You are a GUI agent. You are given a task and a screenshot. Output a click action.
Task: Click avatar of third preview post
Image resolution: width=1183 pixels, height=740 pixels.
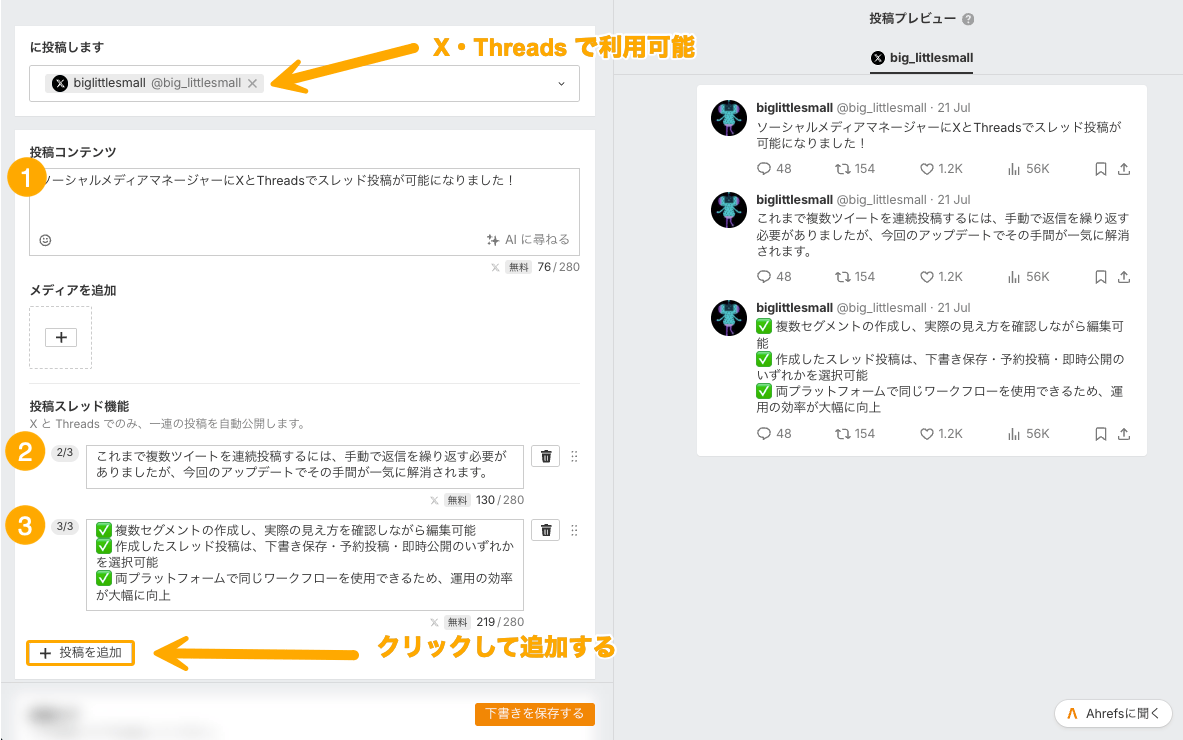click(729, 318)
